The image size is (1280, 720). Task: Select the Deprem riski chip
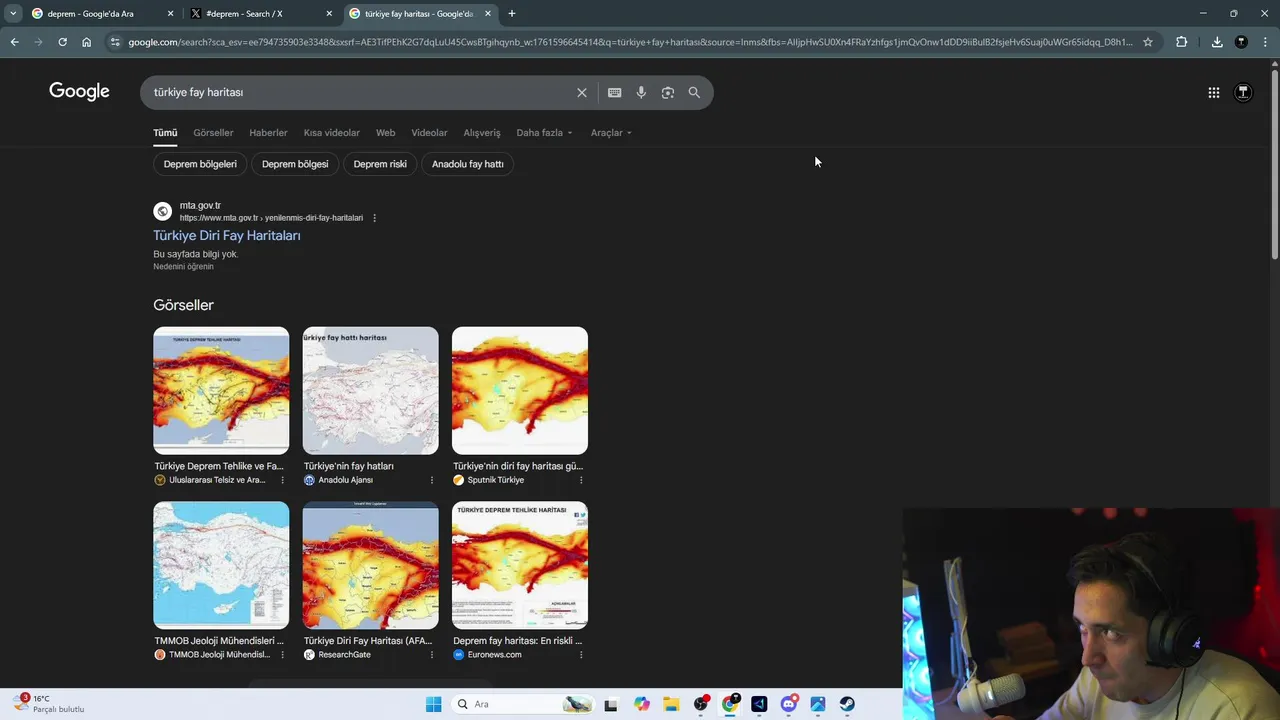pos(380,164)
